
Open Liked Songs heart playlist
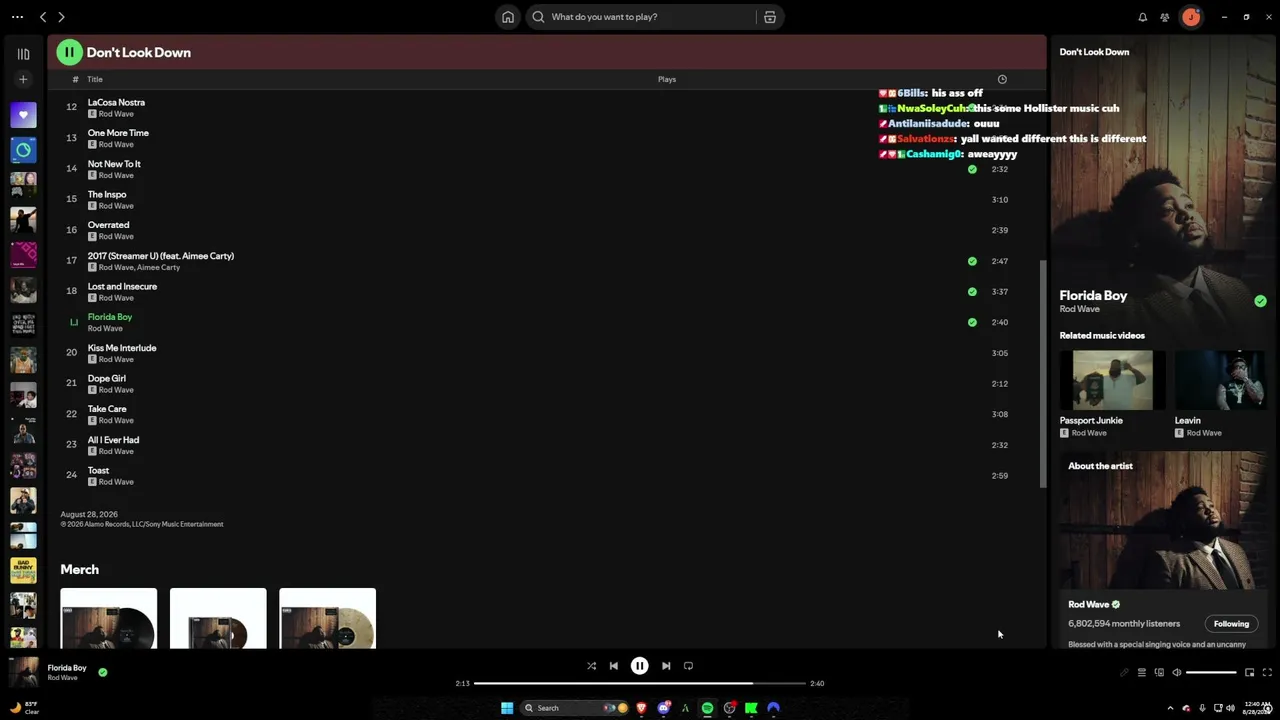tap(24, 115)
